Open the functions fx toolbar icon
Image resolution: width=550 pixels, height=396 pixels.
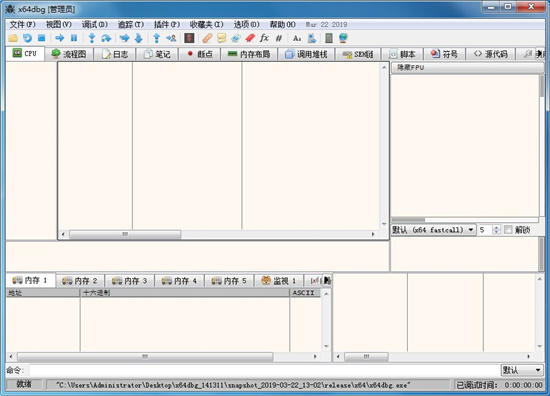tap(264, 38)
